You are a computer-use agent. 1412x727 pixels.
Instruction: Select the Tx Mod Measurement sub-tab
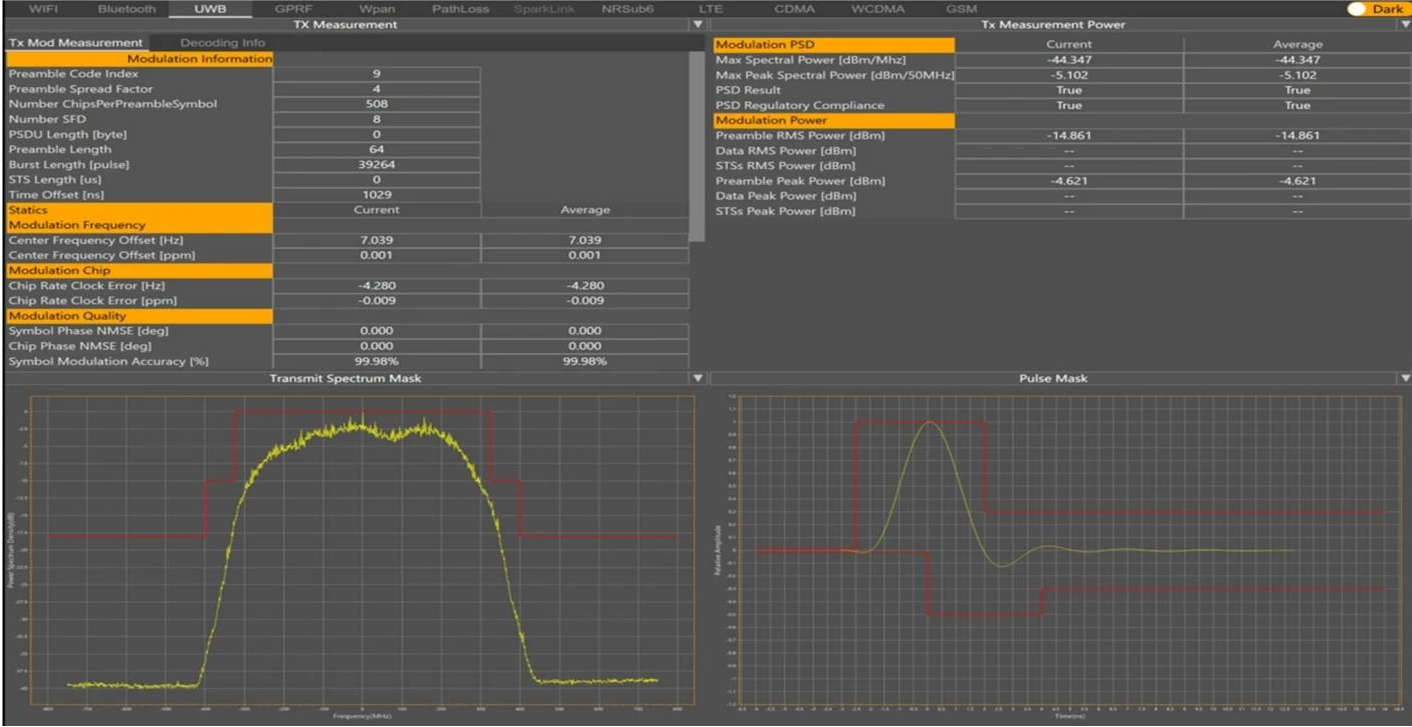(75, 43)
